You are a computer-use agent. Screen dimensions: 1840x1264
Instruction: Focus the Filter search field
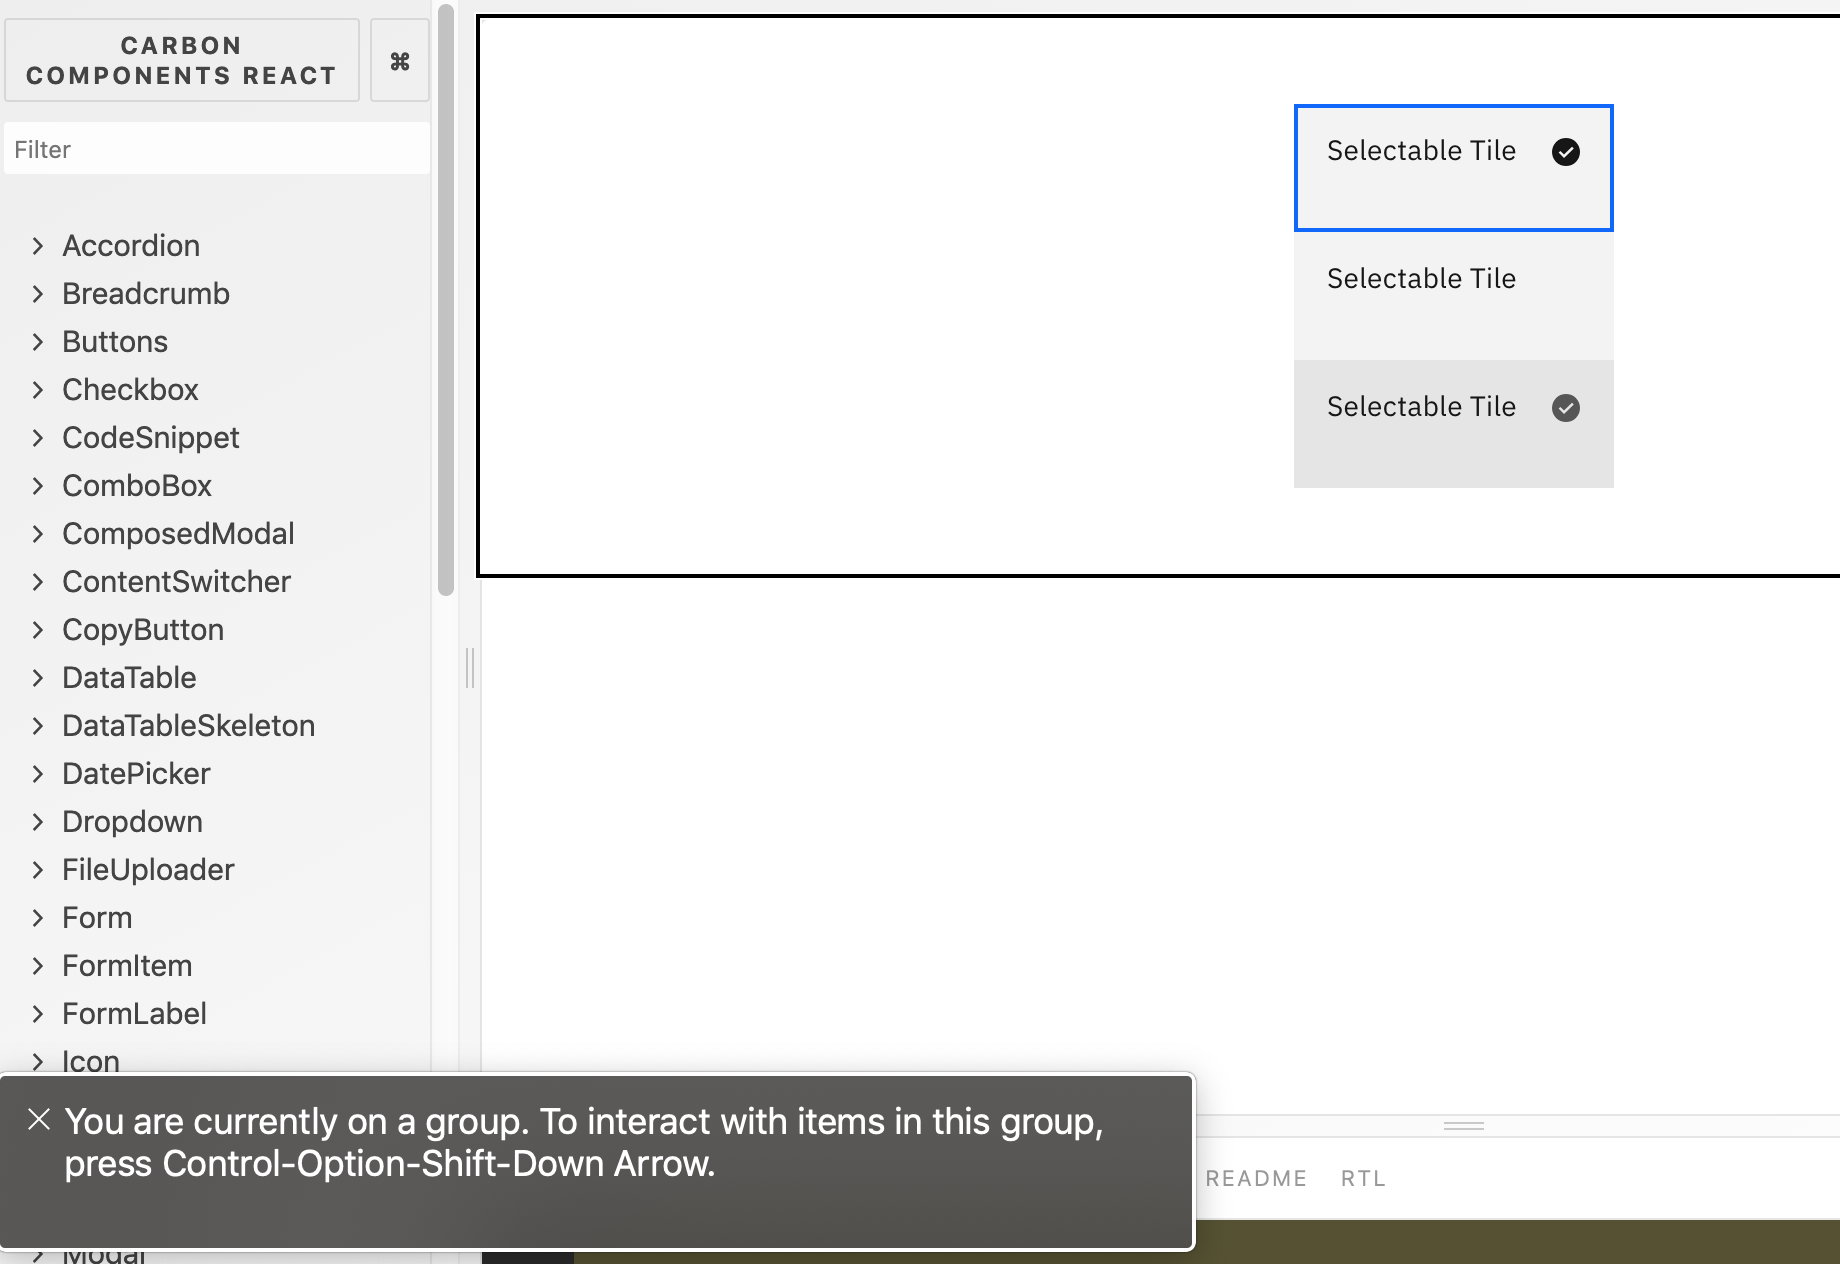tap(217, 149)
